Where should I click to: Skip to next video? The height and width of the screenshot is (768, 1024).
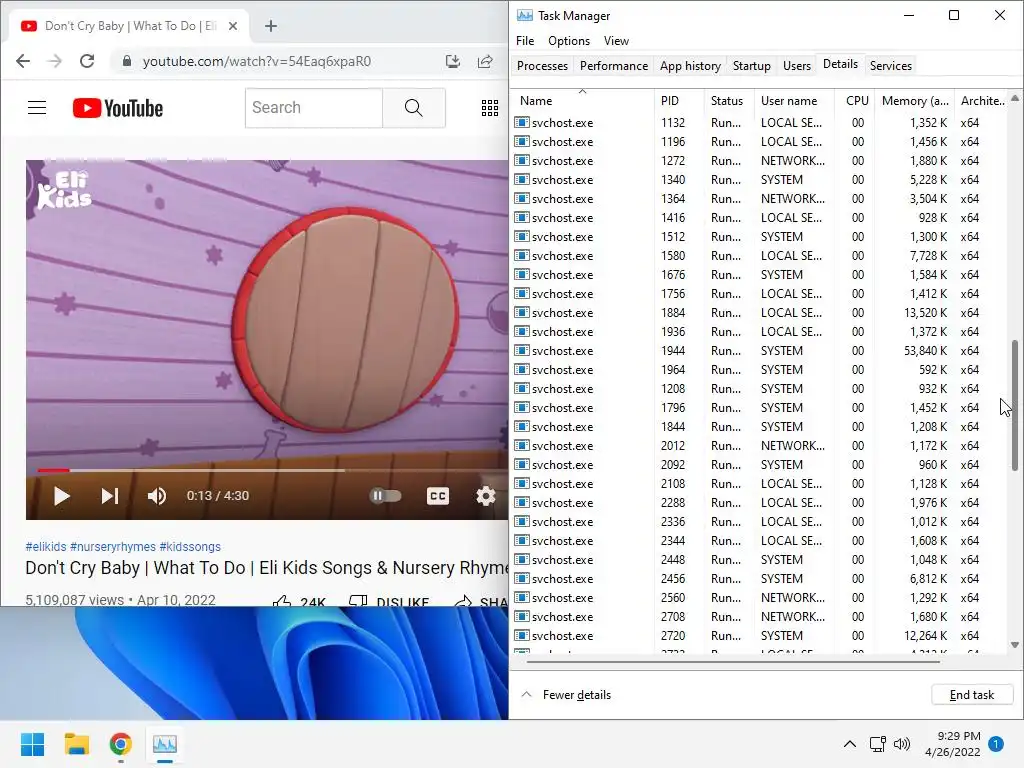[110, 496]
